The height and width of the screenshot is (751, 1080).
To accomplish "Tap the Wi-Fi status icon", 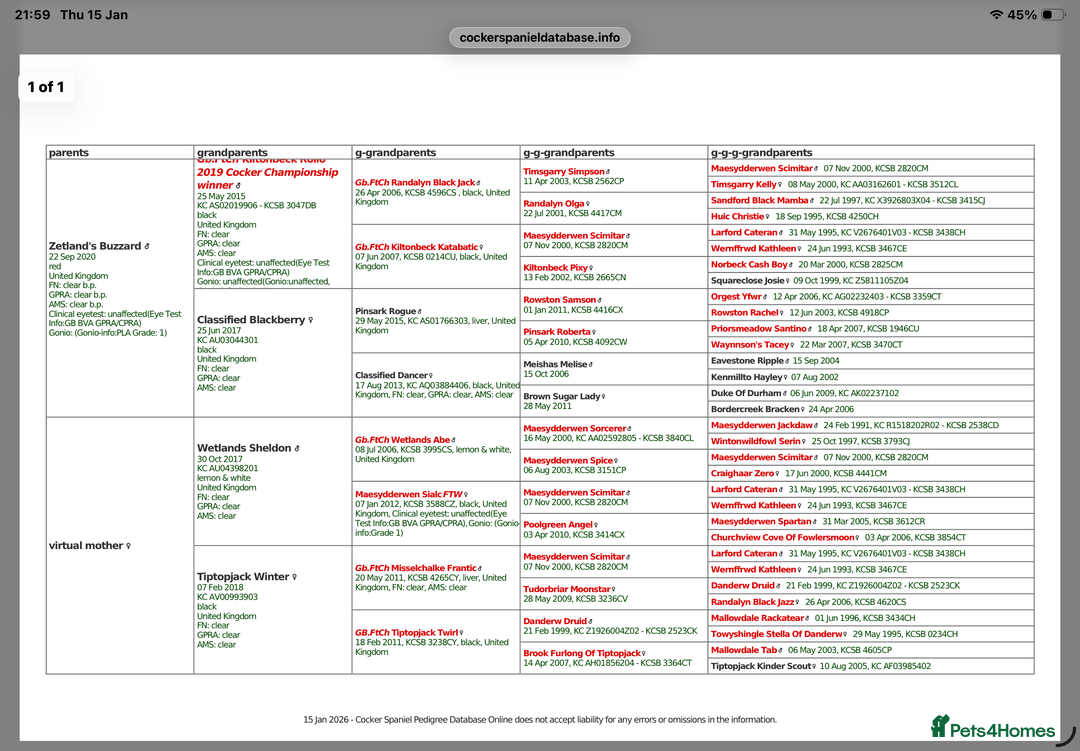I will (x=995, y=15).
